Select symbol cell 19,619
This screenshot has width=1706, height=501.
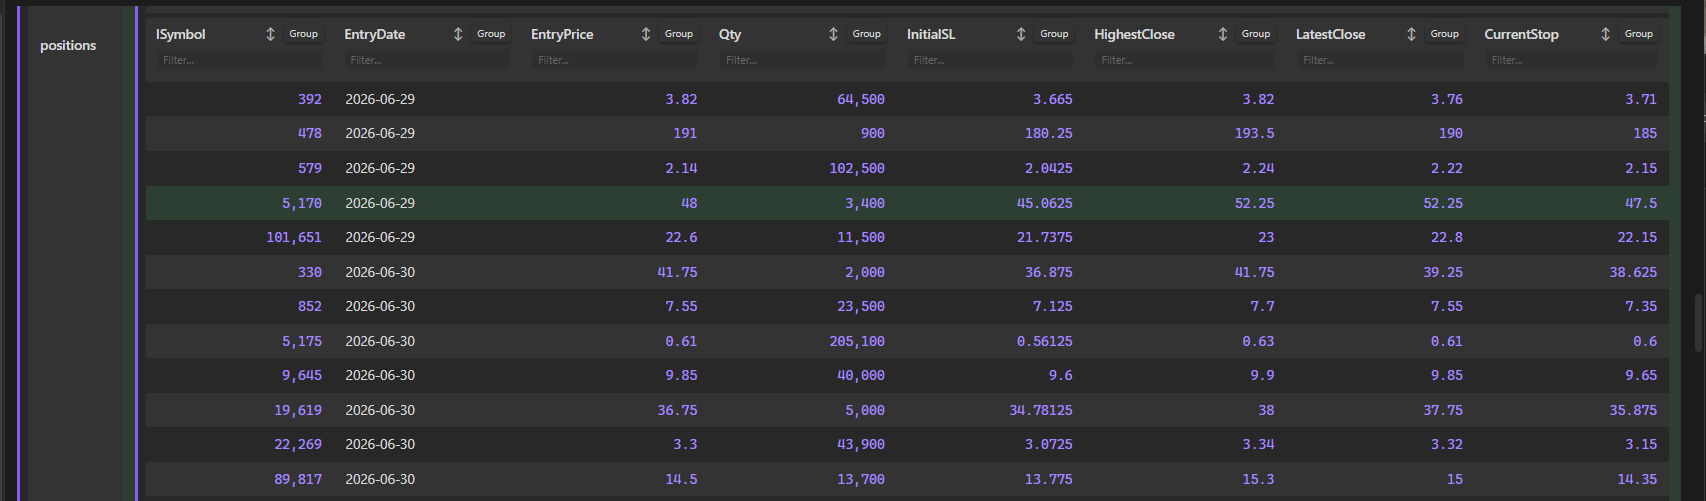coord(298,410)
